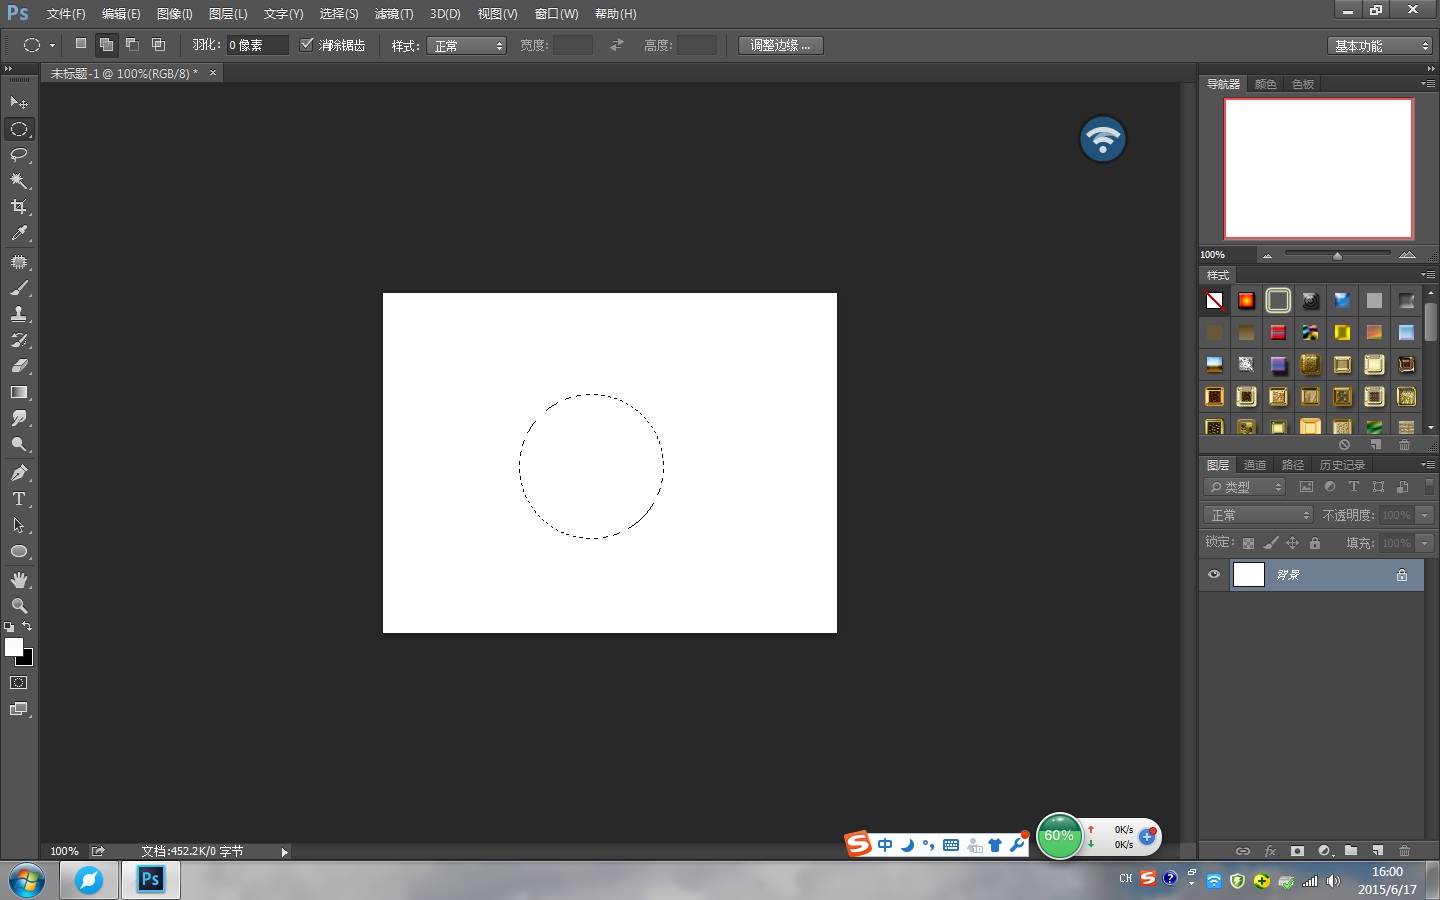
Task: Select the Zoom tool
Action: pyautogui.click(x=19, y=606)
